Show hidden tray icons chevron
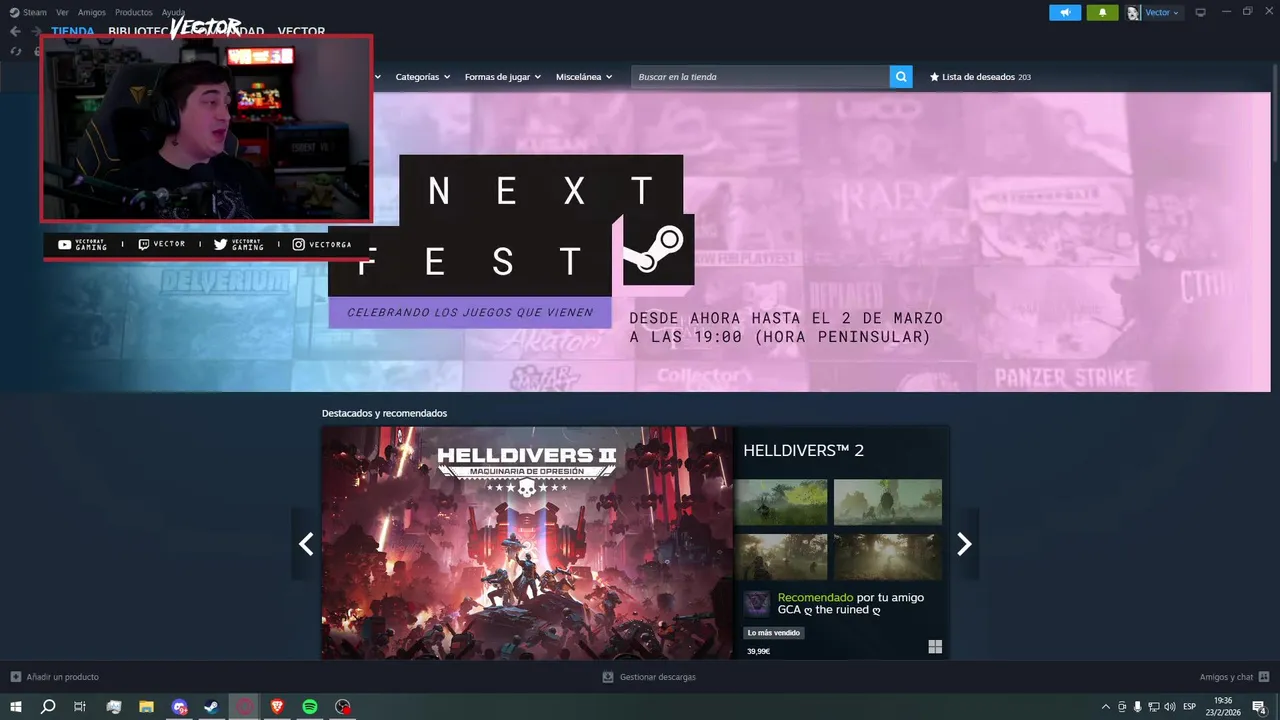The width and height of the screenshot is (1280, 720). click(x=1105, y=707)
